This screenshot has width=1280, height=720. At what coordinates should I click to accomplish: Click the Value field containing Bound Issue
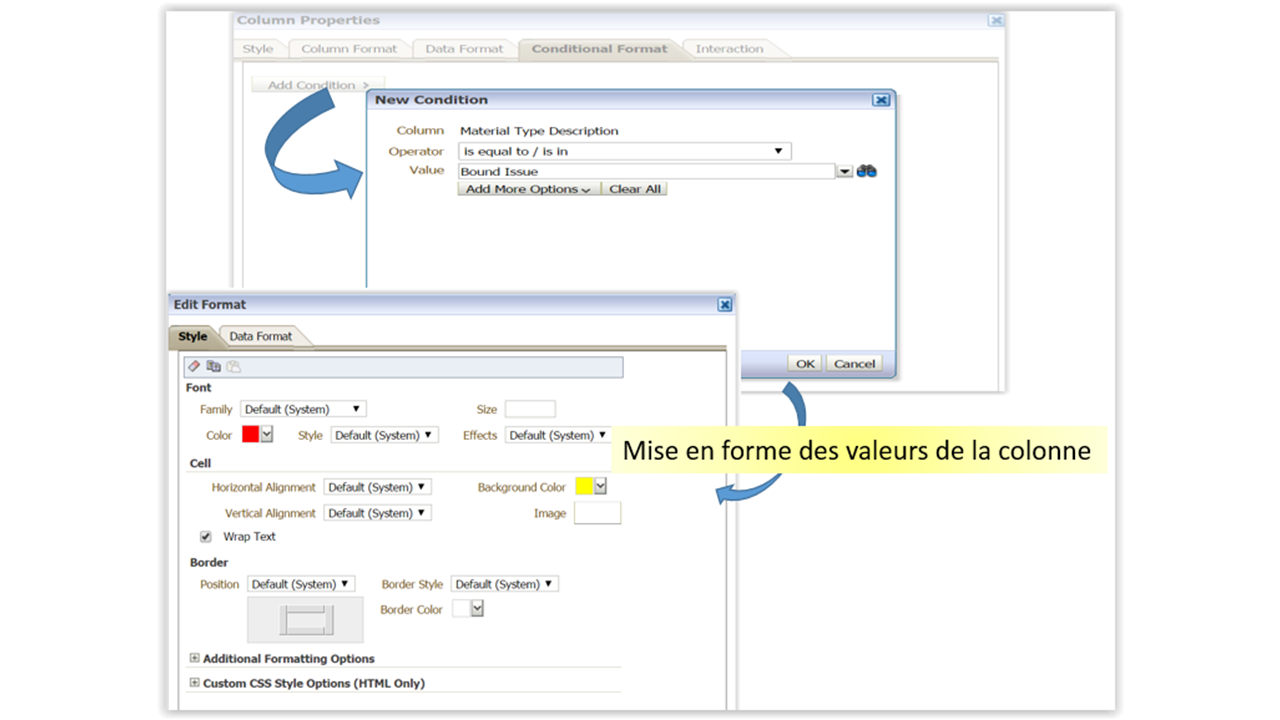click(x=646, y=172)
